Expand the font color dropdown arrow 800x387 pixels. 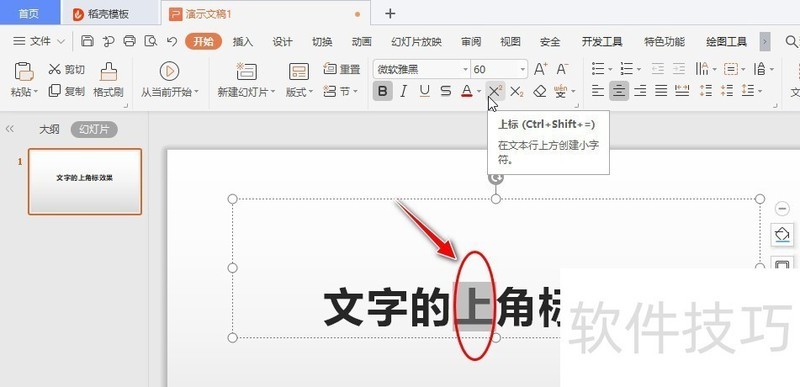tap(479, 92)
